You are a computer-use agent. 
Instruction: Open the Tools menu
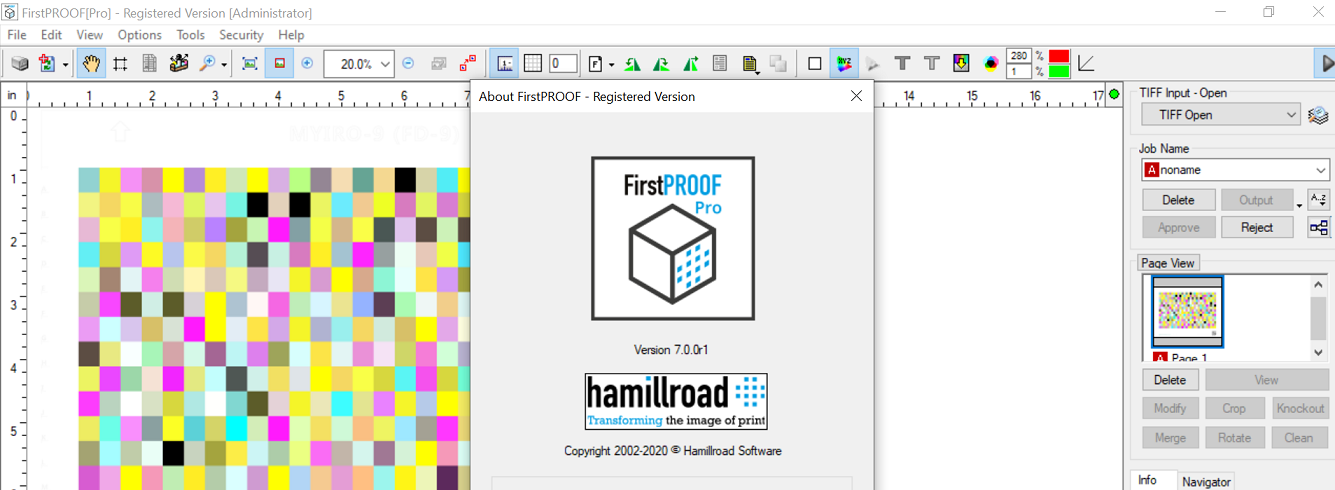(x=191, y=35)
